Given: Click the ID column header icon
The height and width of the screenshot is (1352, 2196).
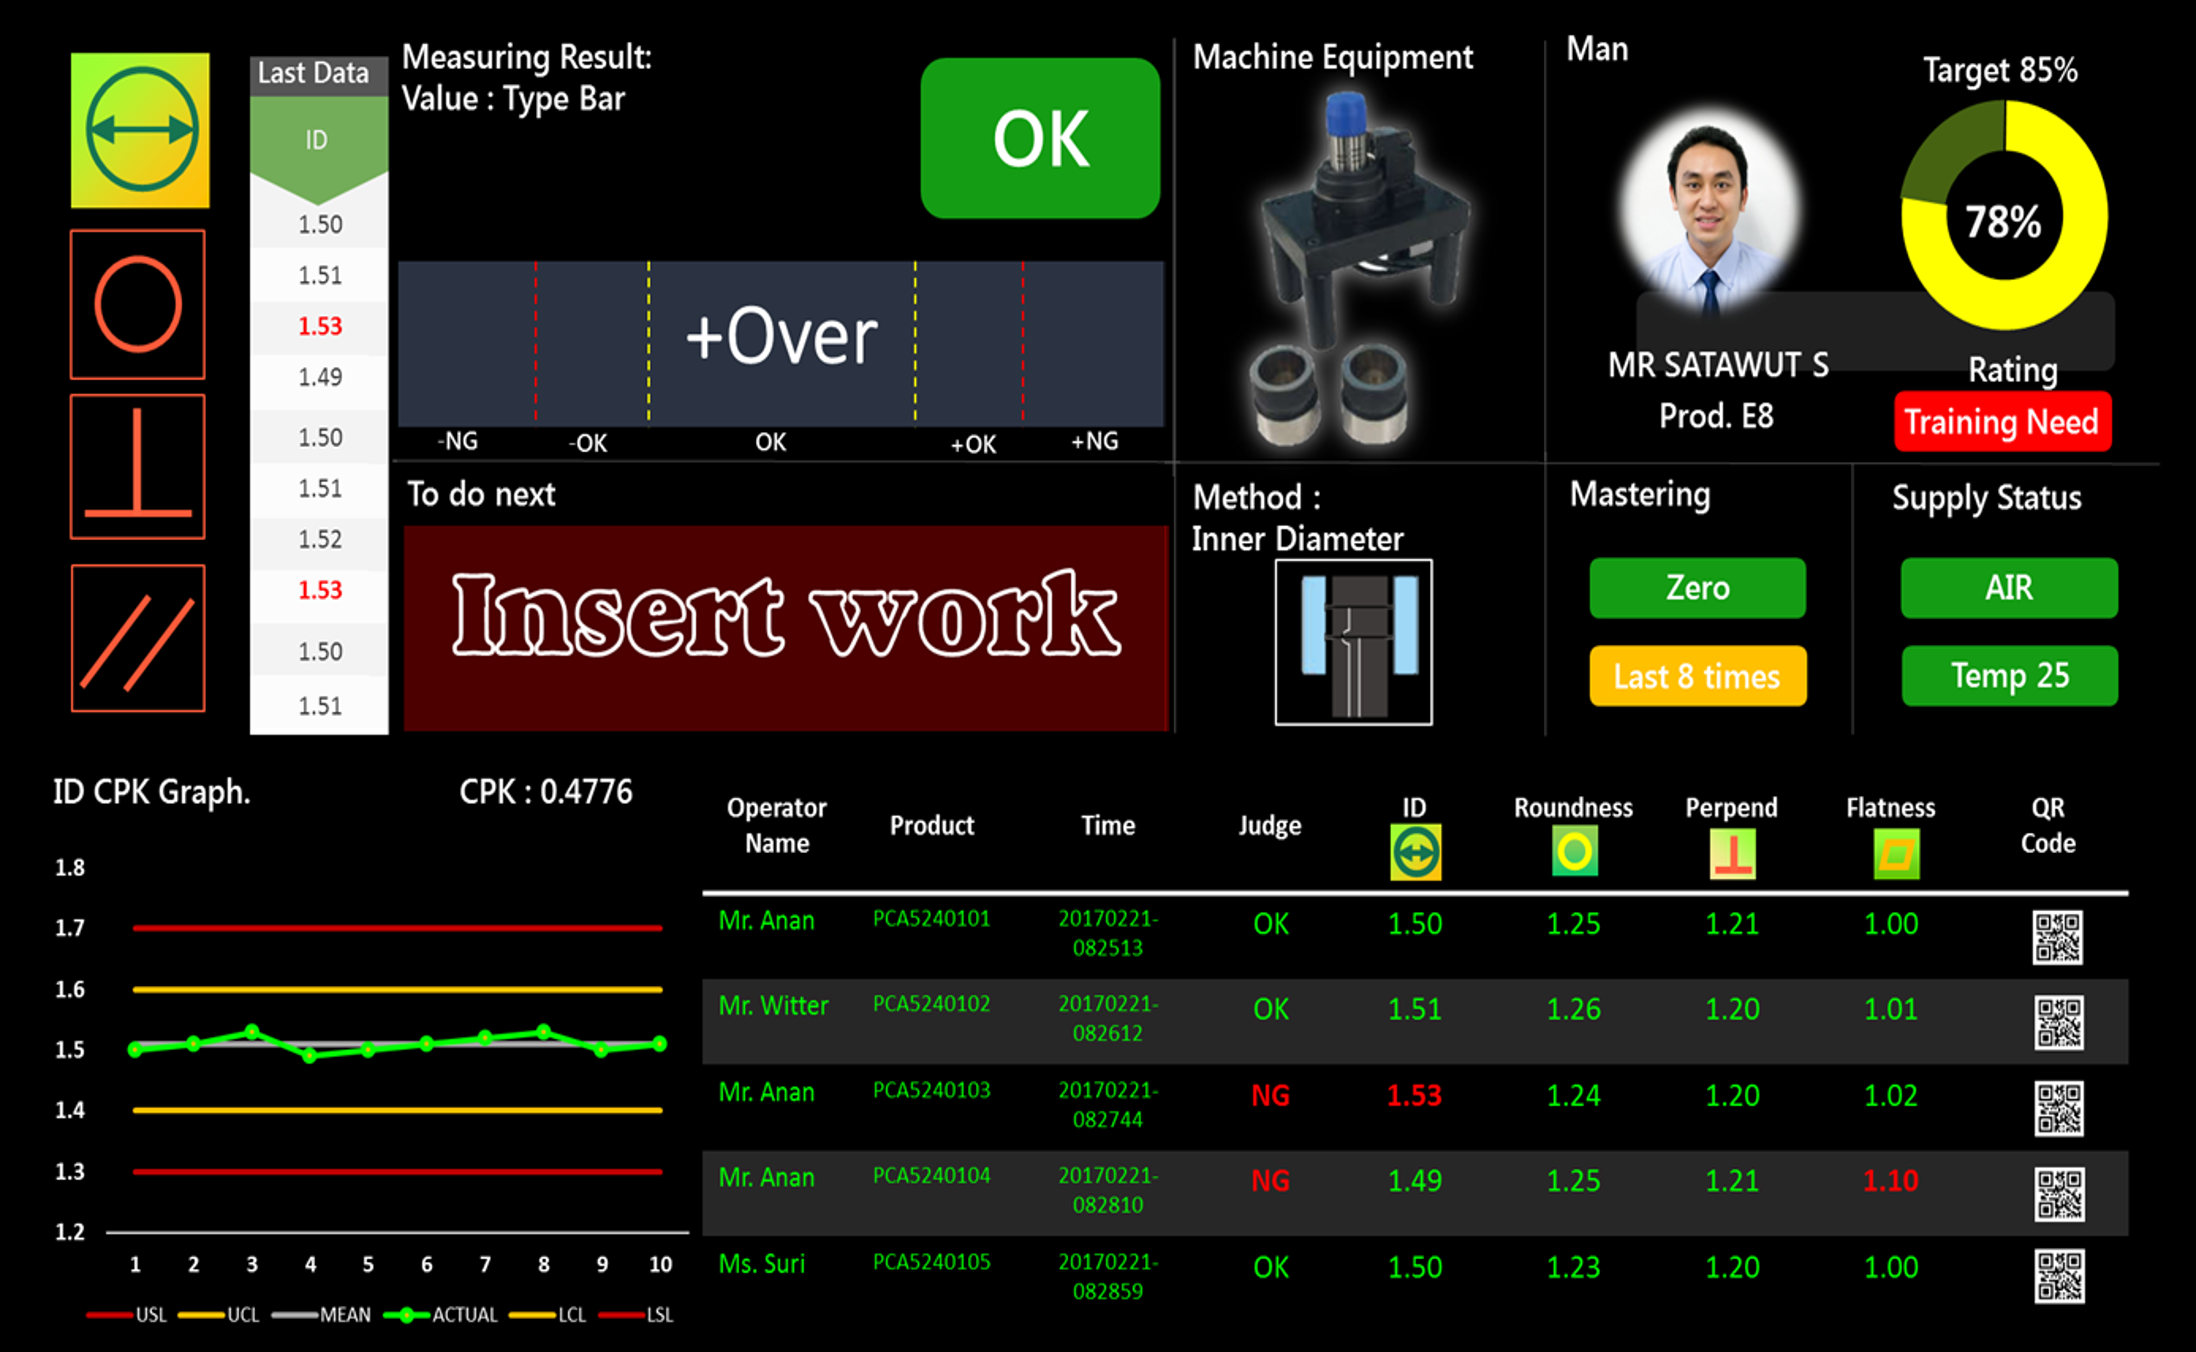Looking at the screenshot, I should [x=1415, y=853].
